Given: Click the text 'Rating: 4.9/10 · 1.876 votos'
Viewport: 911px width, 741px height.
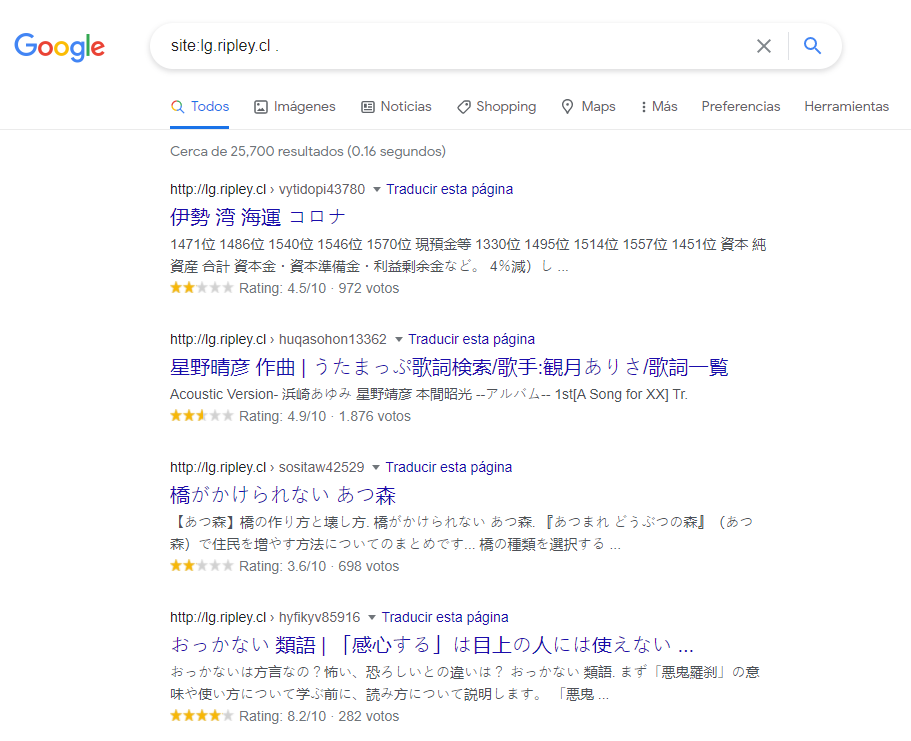Looking at the screenshot, I should point(325,416).
